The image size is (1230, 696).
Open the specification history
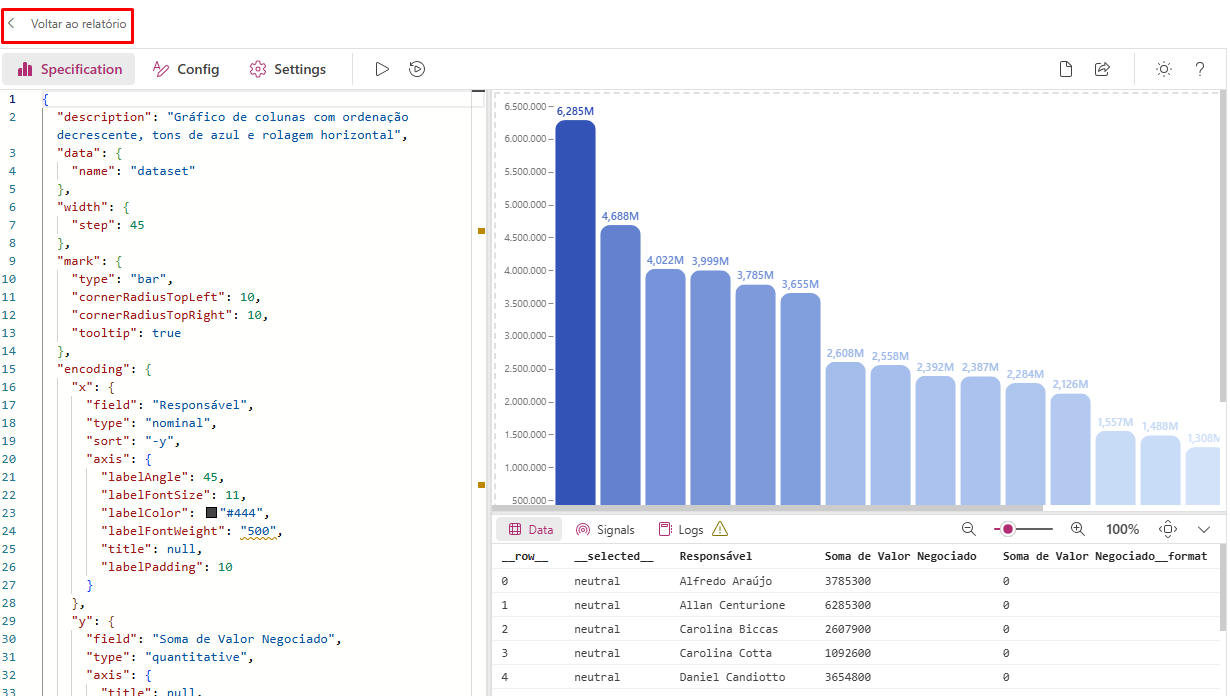(417, 68)
